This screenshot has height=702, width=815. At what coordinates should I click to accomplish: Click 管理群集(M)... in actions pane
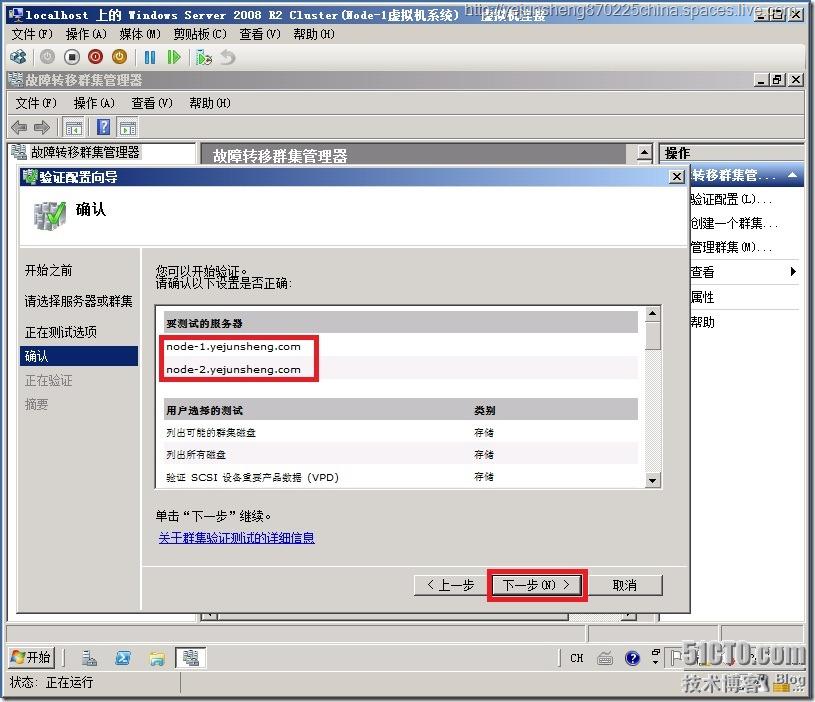point(730,247)
